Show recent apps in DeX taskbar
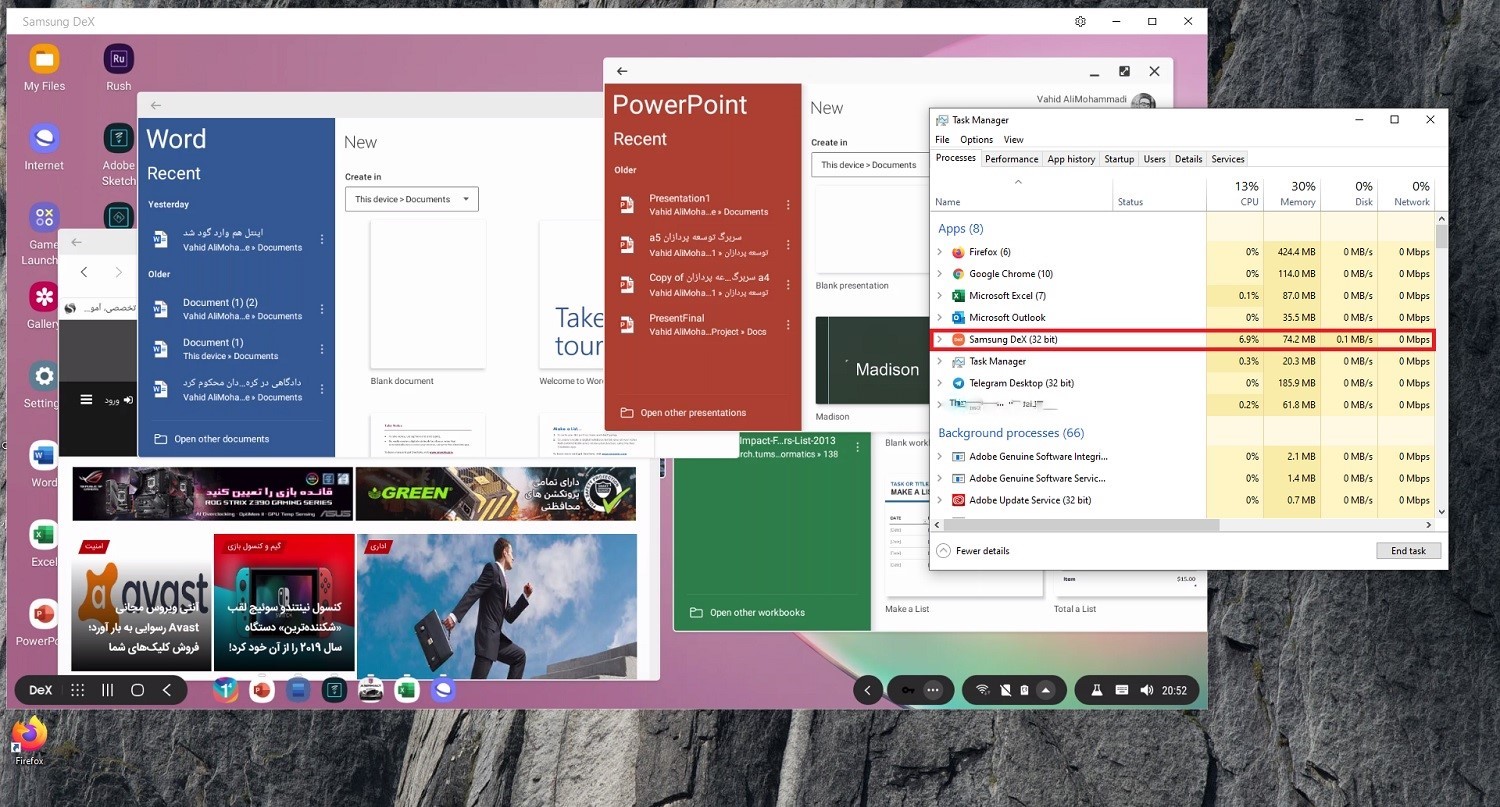Screen dimensions: 1500x807 (108, 690)
